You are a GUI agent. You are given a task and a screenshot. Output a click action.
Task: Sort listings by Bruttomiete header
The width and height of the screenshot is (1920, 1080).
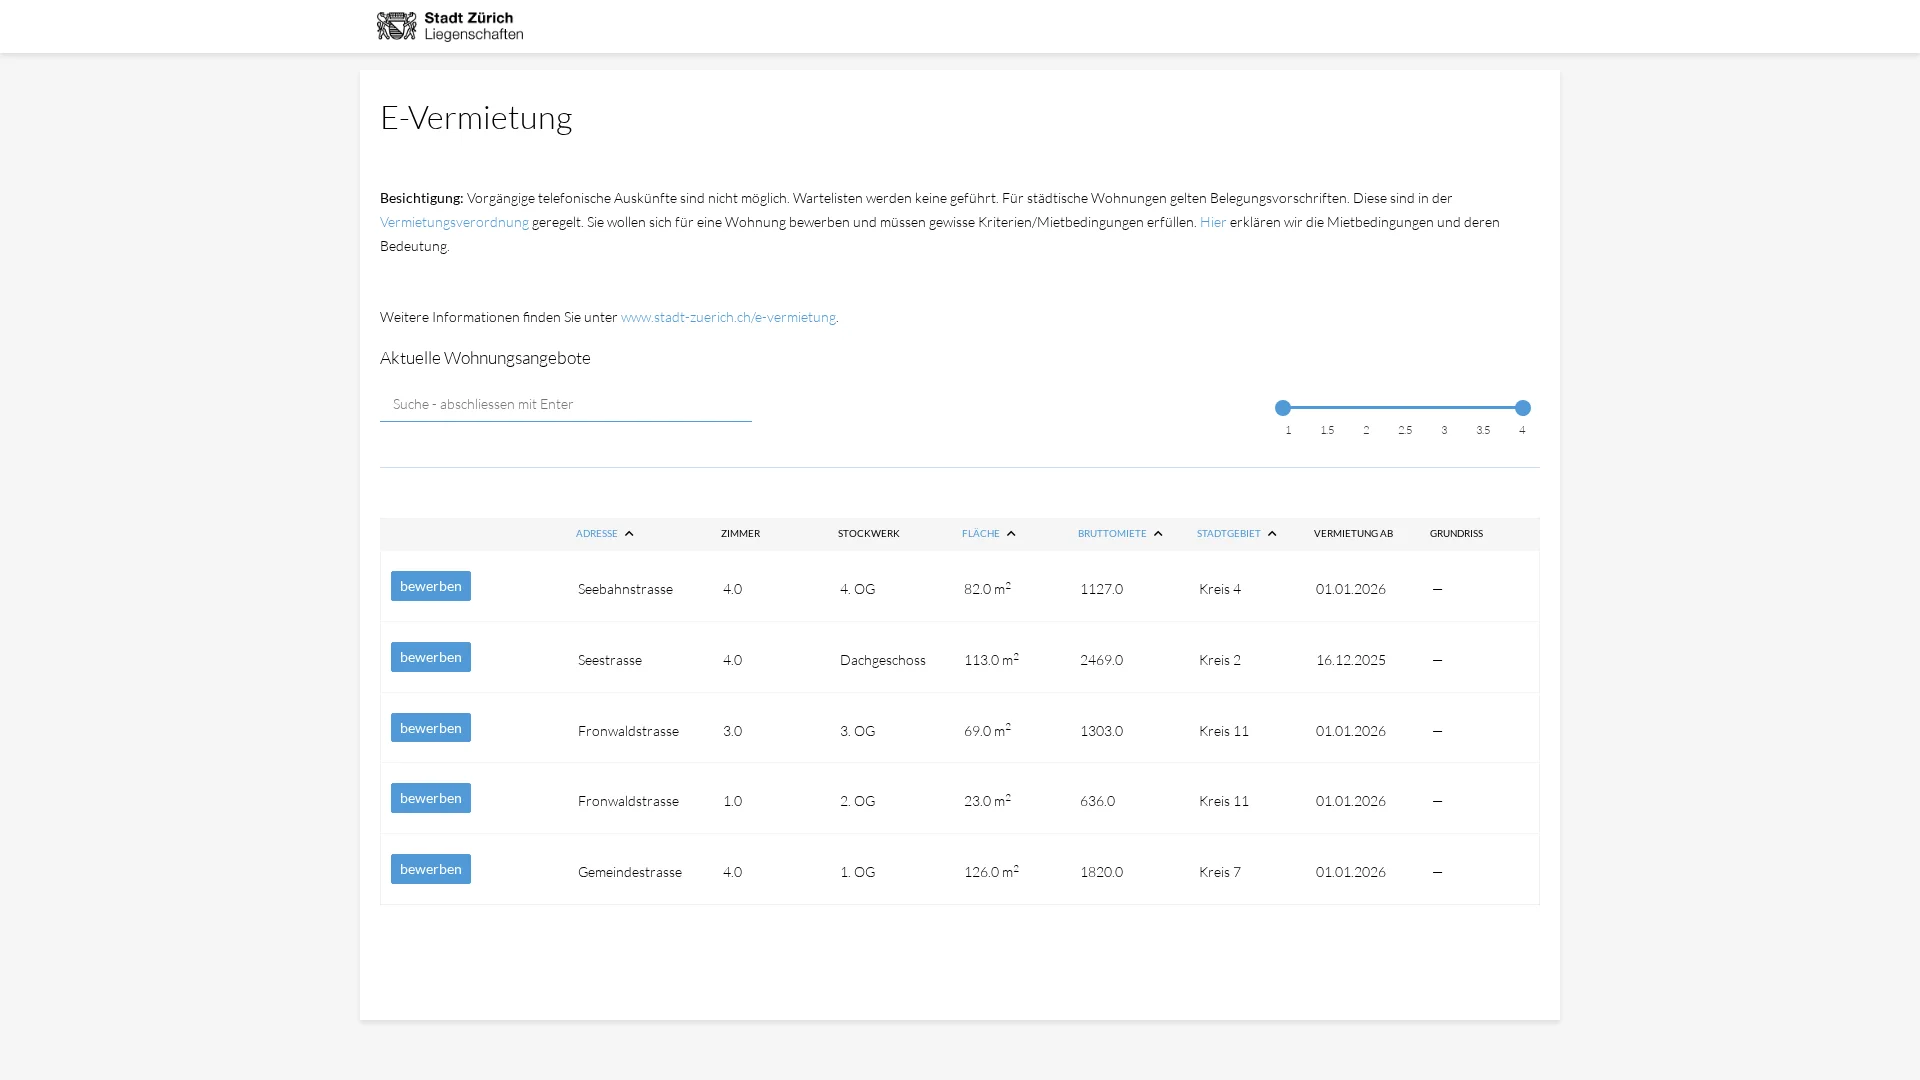tap(1111, 534)
